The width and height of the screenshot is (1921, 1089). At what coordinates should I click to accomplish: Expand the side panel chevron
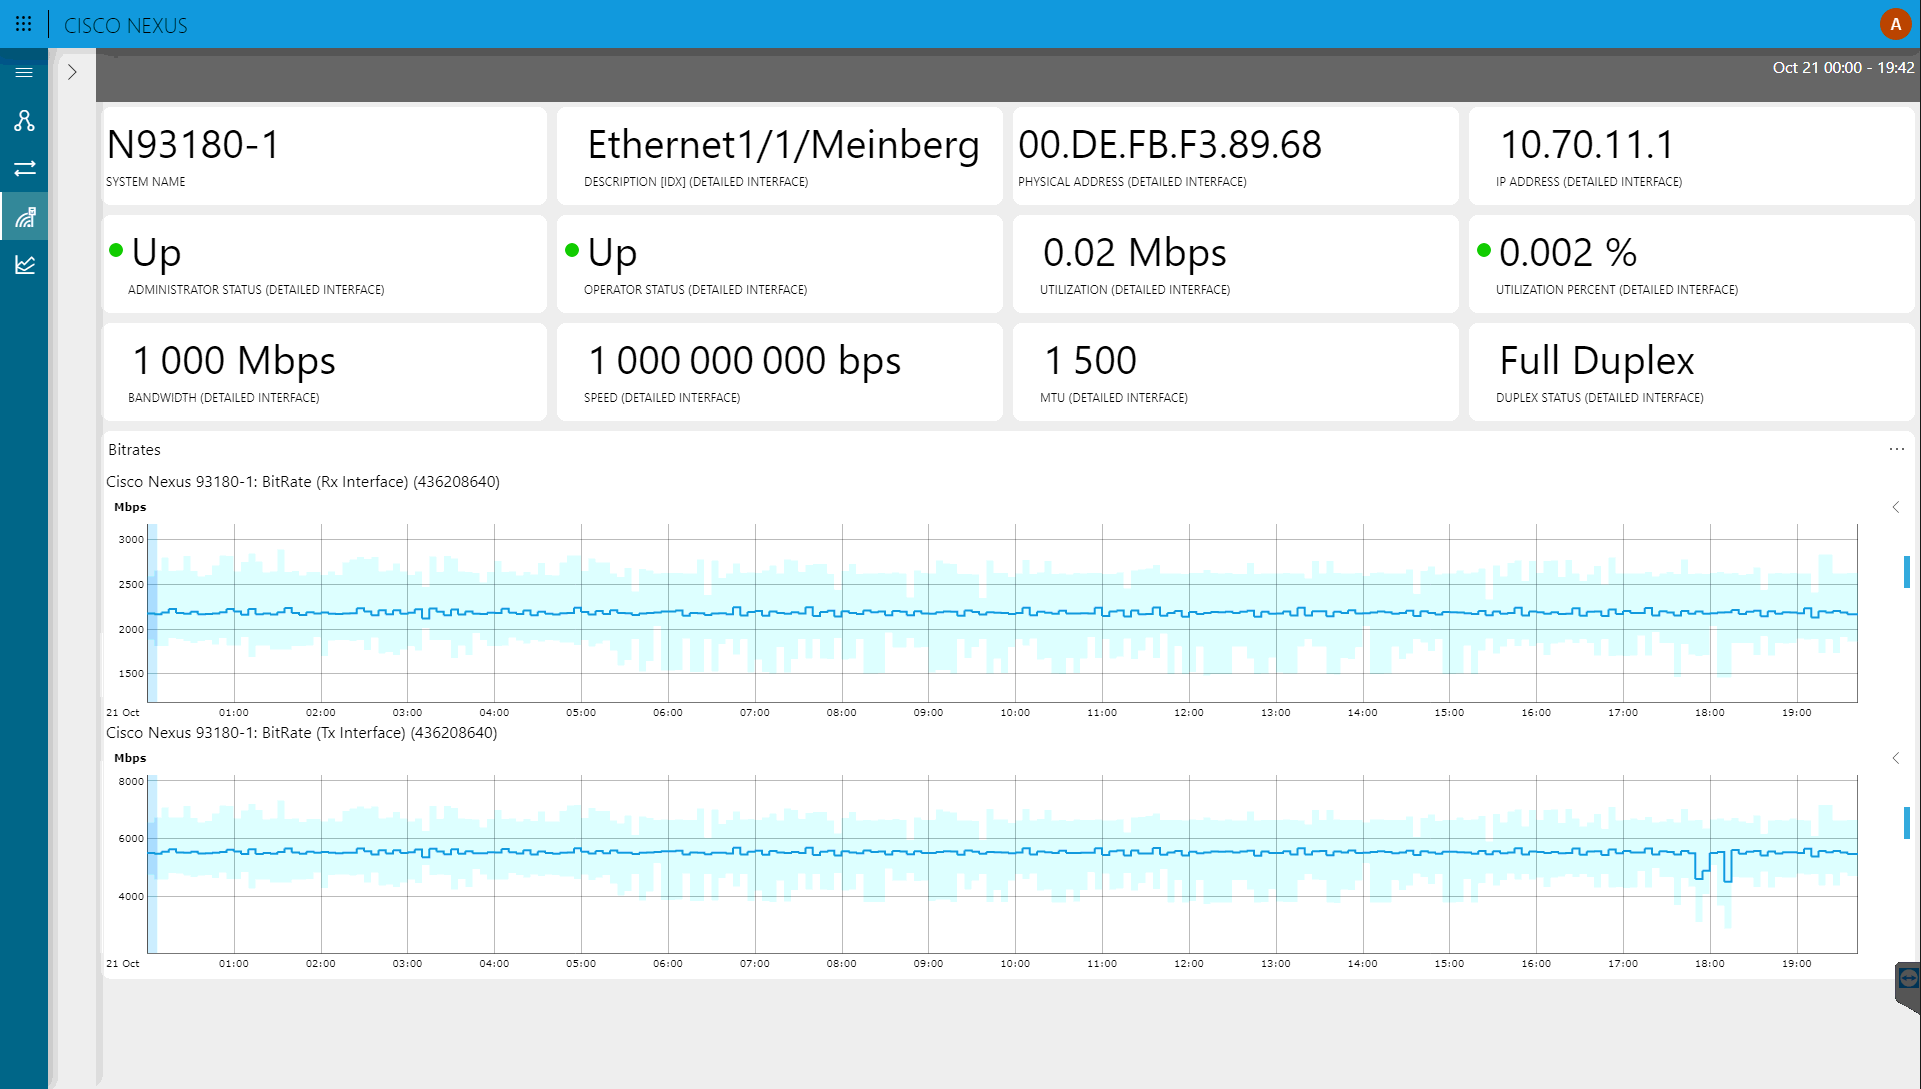pos(72,72)
